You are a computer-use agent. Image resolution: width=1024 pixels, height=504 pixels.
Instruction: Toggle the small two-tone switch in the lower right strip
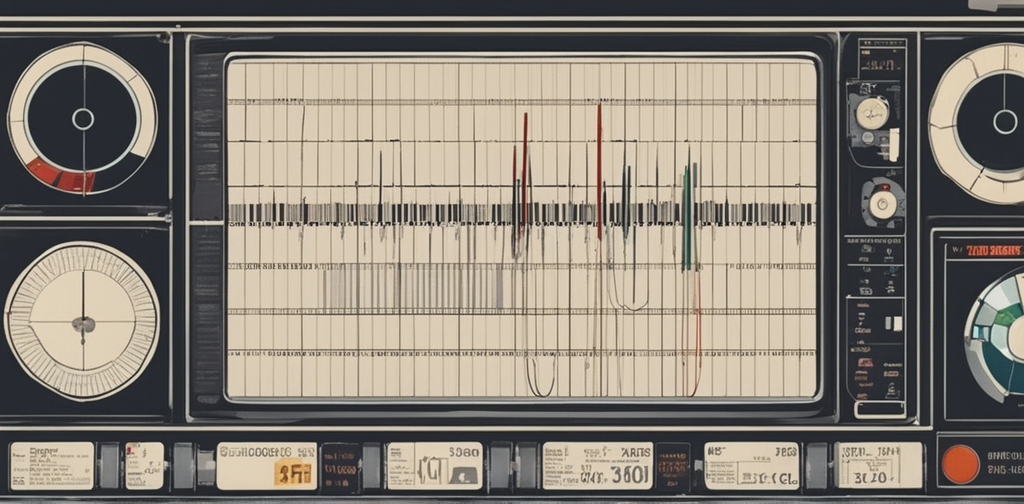pos(893,323)
